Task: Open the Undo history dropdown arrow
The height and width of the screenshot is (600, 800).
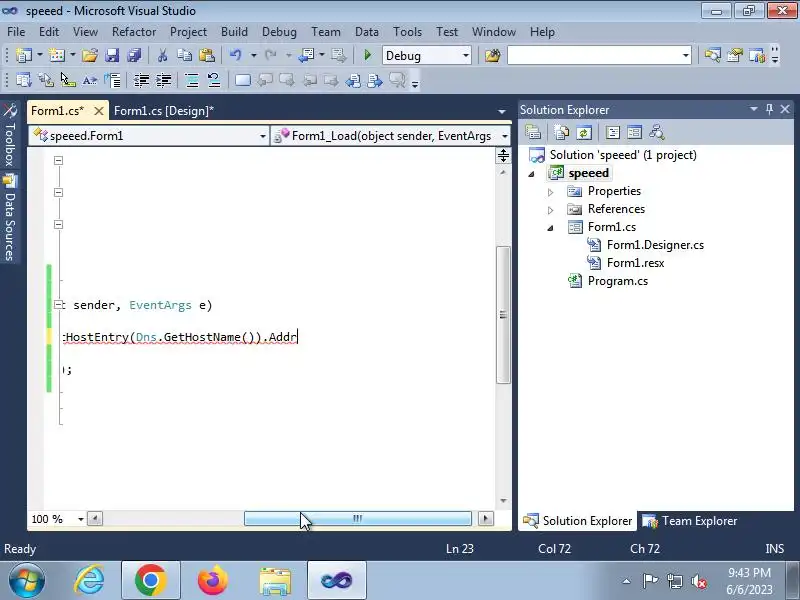Action: click(x=253, y=55)
